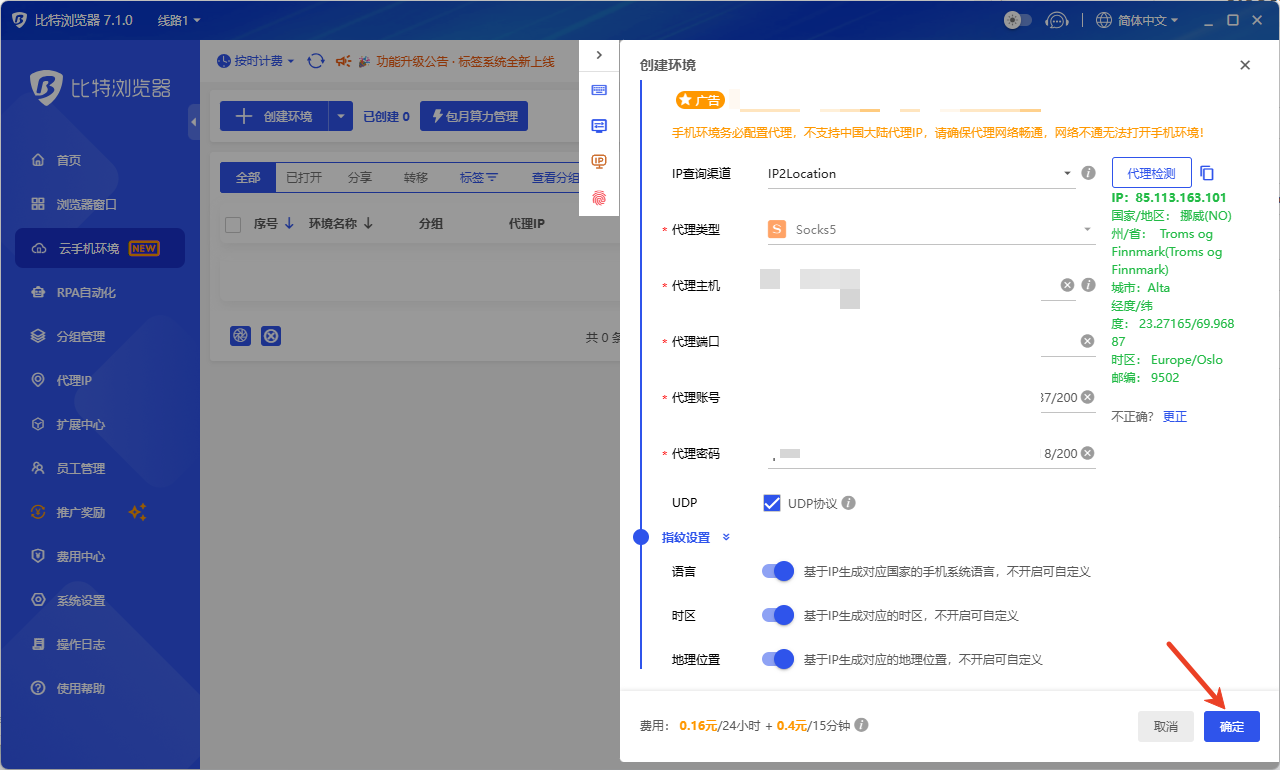Disable the 时区 auto-generate switch
The height and width of the screenshot is (770, 1280).
point(778,615)
